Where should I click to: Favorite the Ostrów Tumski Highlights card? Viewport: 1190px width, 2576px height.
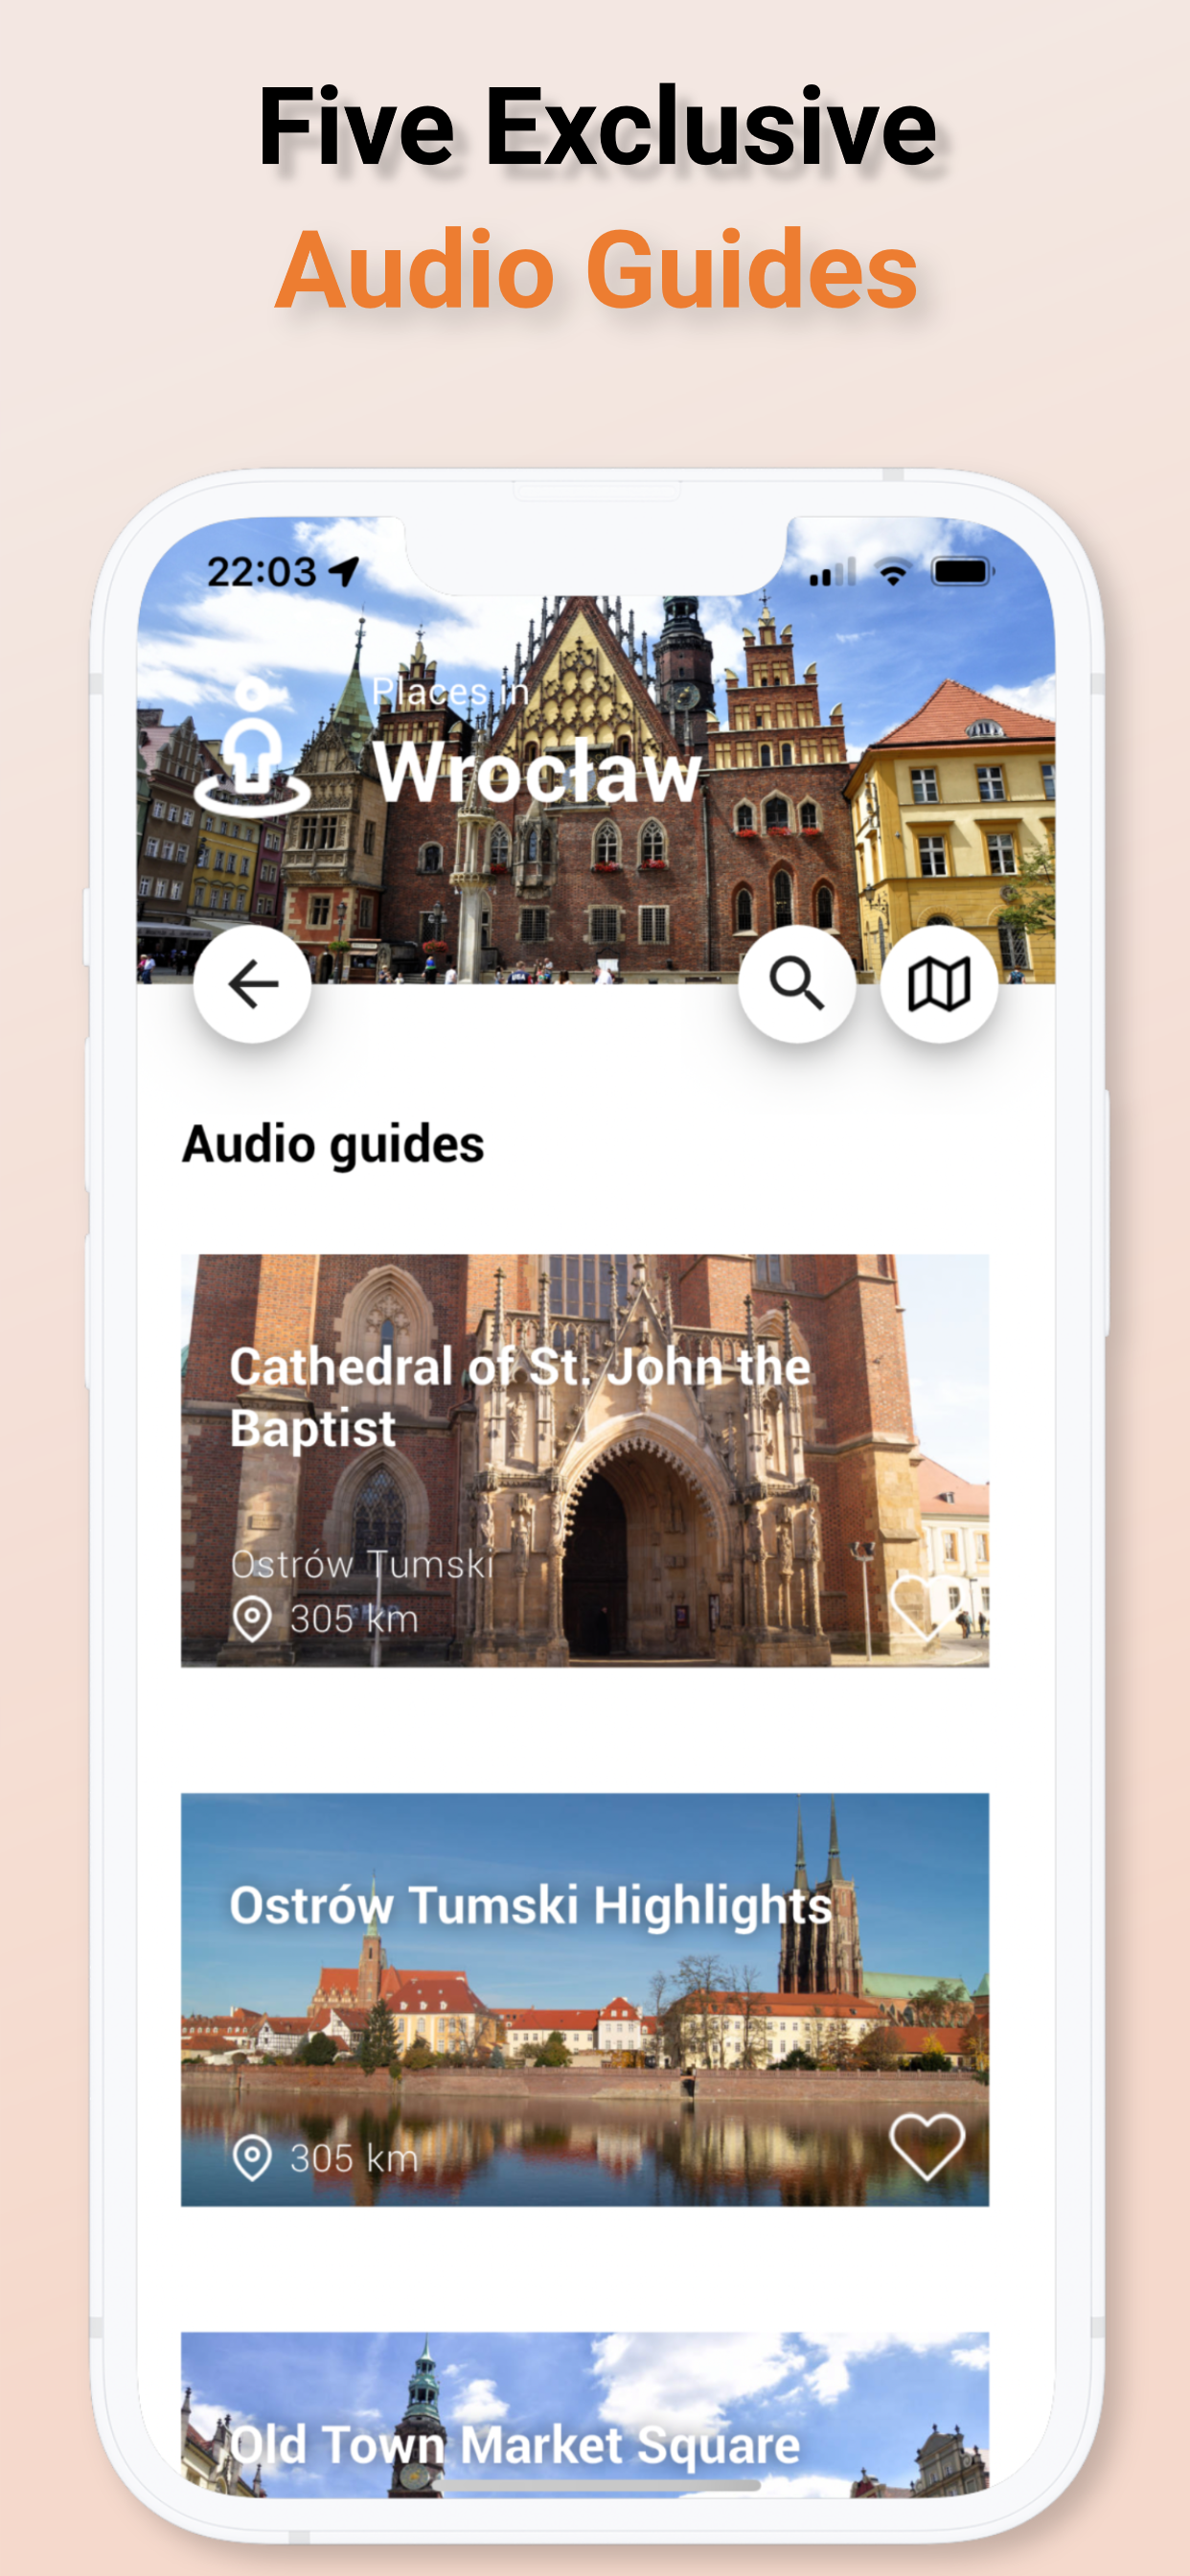coord(927,2146)
